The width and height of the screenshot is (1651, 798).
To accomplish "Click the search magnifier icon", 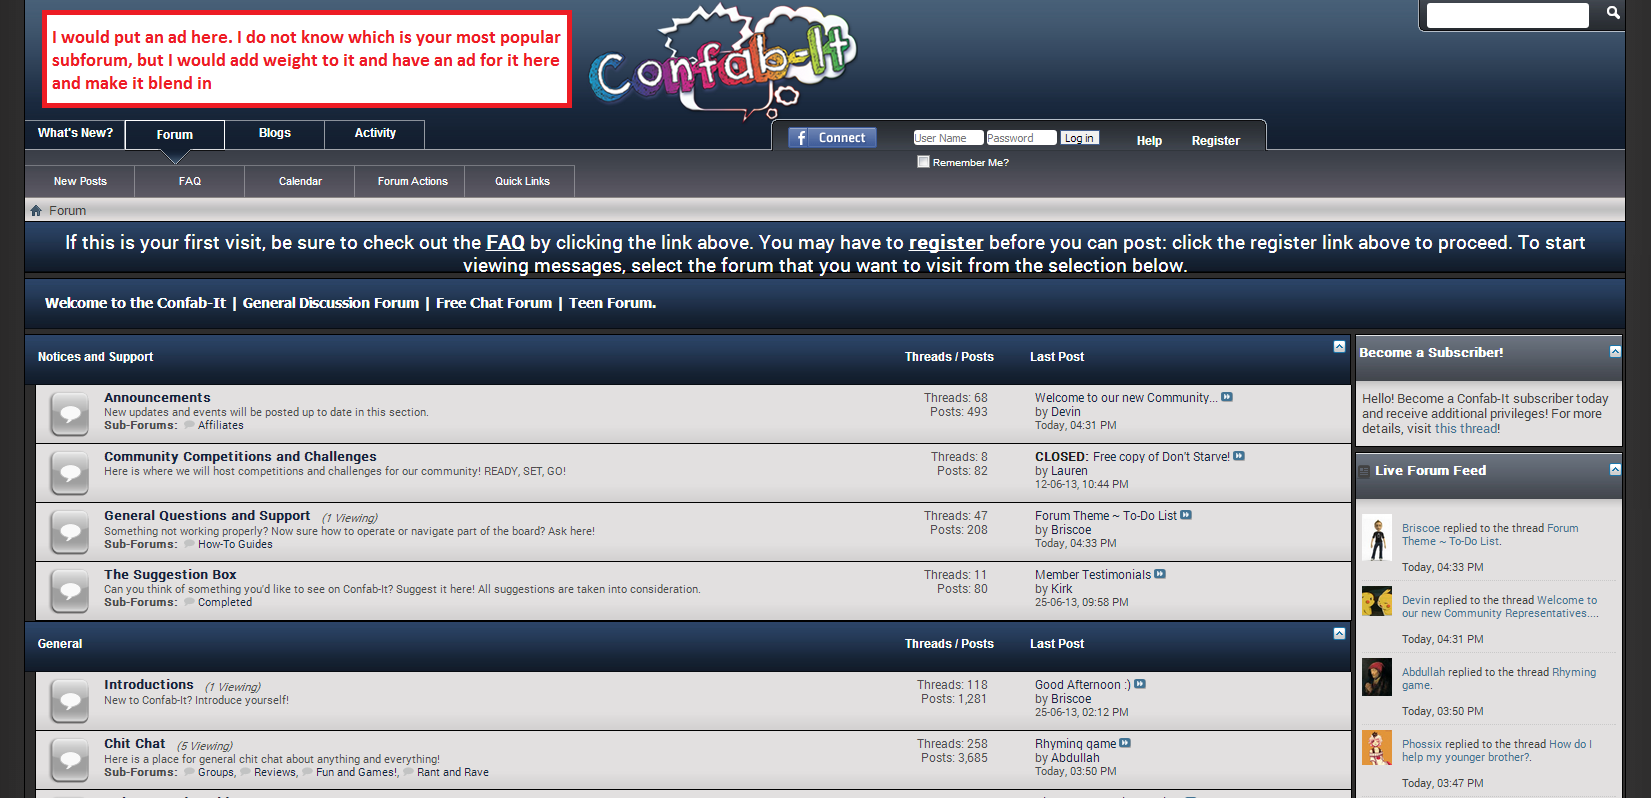I will pyautogui.click(x=1612, y=13).
